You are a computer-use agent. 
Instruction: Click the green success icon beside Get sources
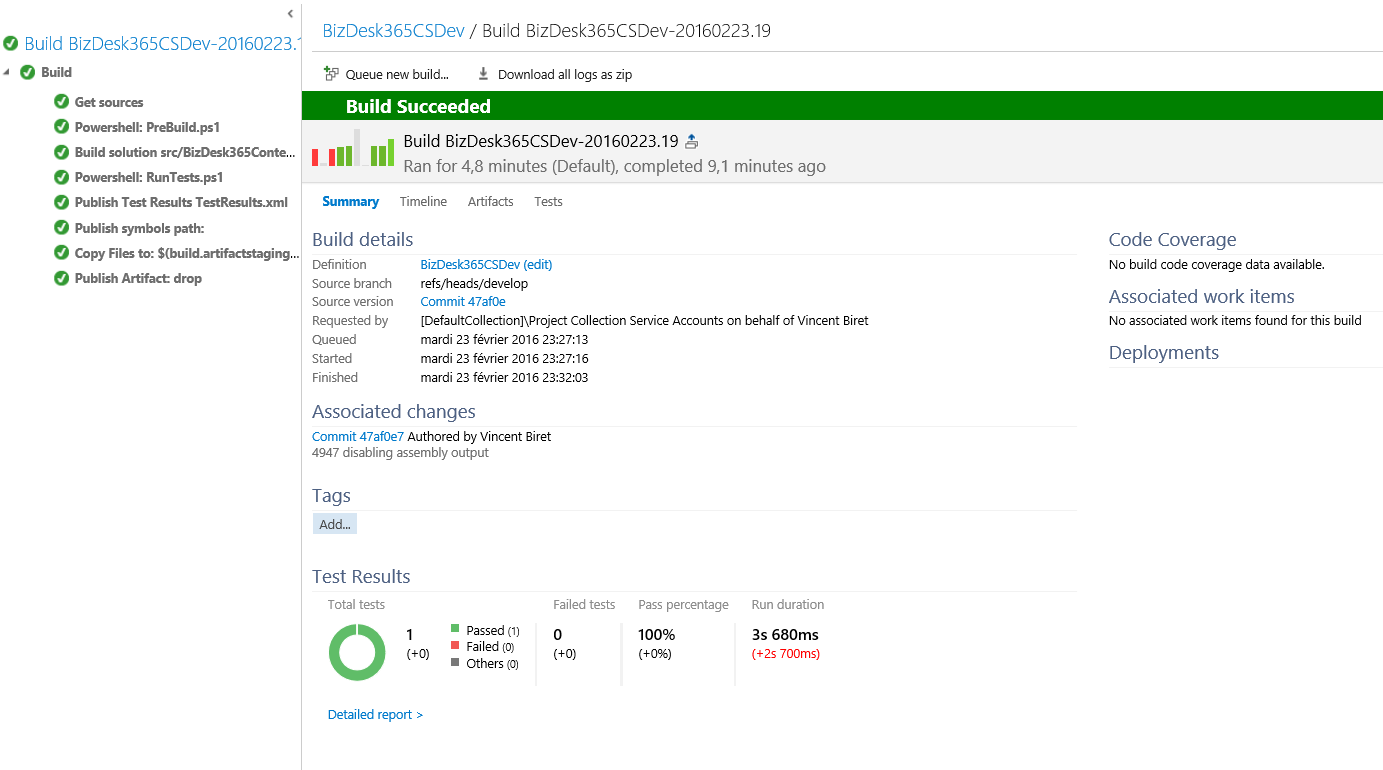coord(61,102)
